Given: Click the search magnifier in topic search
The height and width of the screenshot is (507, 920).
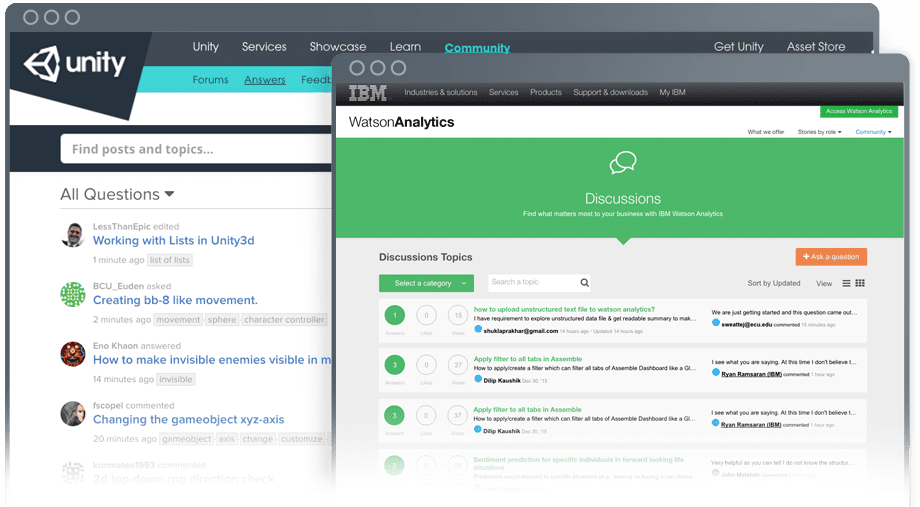Looking at the screenshot, I should (x=585, y=283).
